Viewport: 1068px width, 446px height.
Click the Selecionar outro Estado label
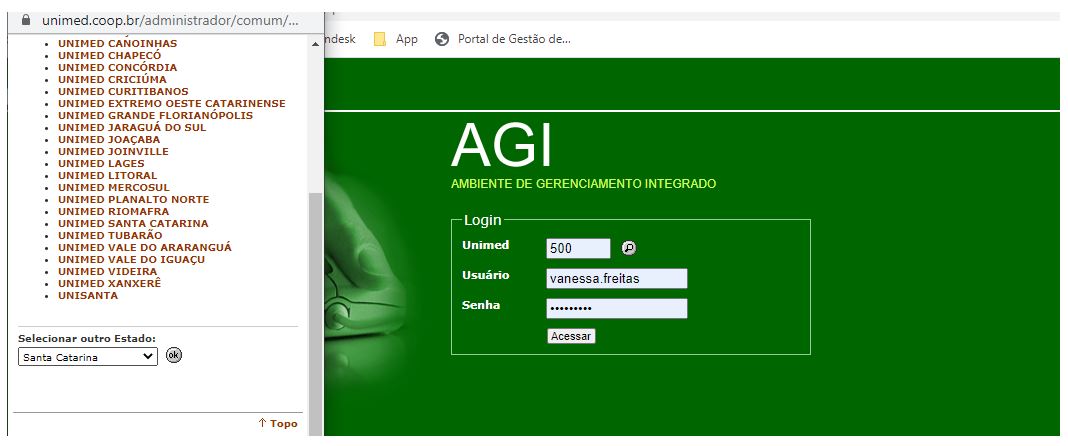coord(87,338)
